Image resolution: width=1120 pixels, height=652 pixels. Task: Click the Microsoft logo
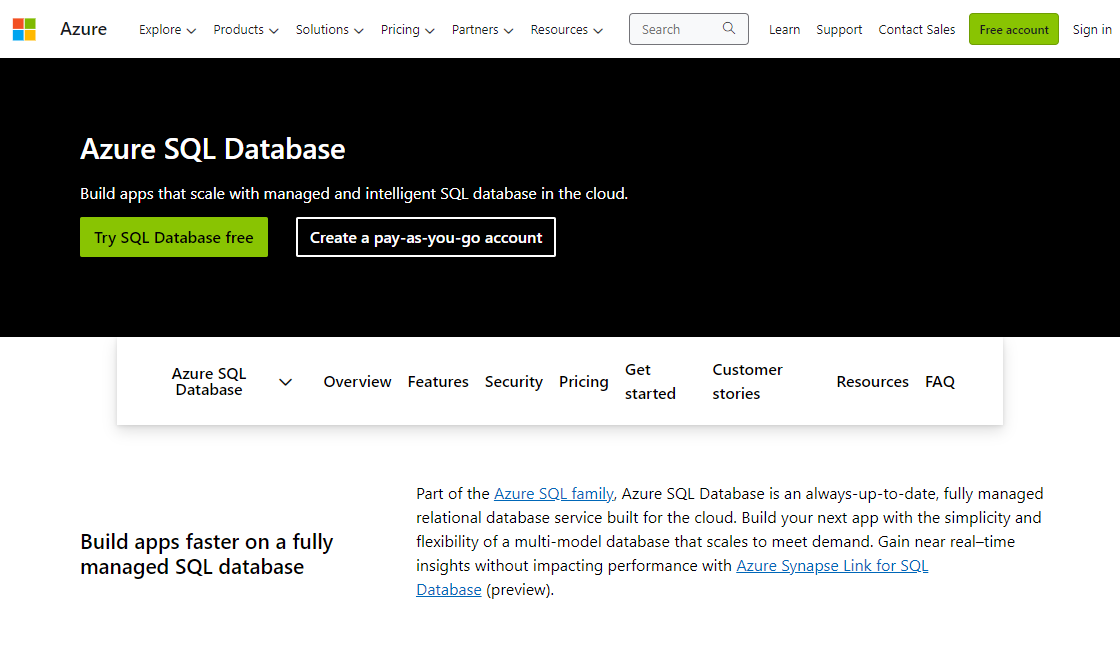(x=24, y=29)
